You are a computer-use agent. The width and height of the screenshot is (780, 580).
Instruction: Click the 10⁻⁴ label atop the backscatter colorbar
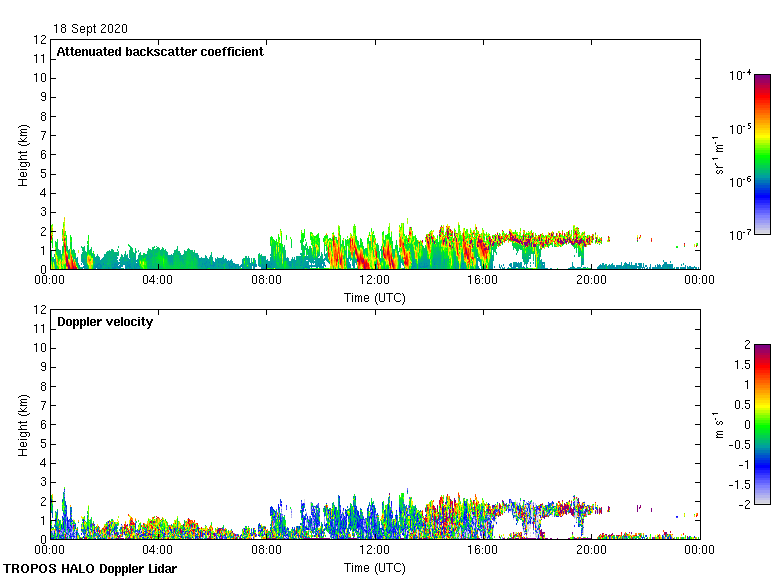coord(740,76)
